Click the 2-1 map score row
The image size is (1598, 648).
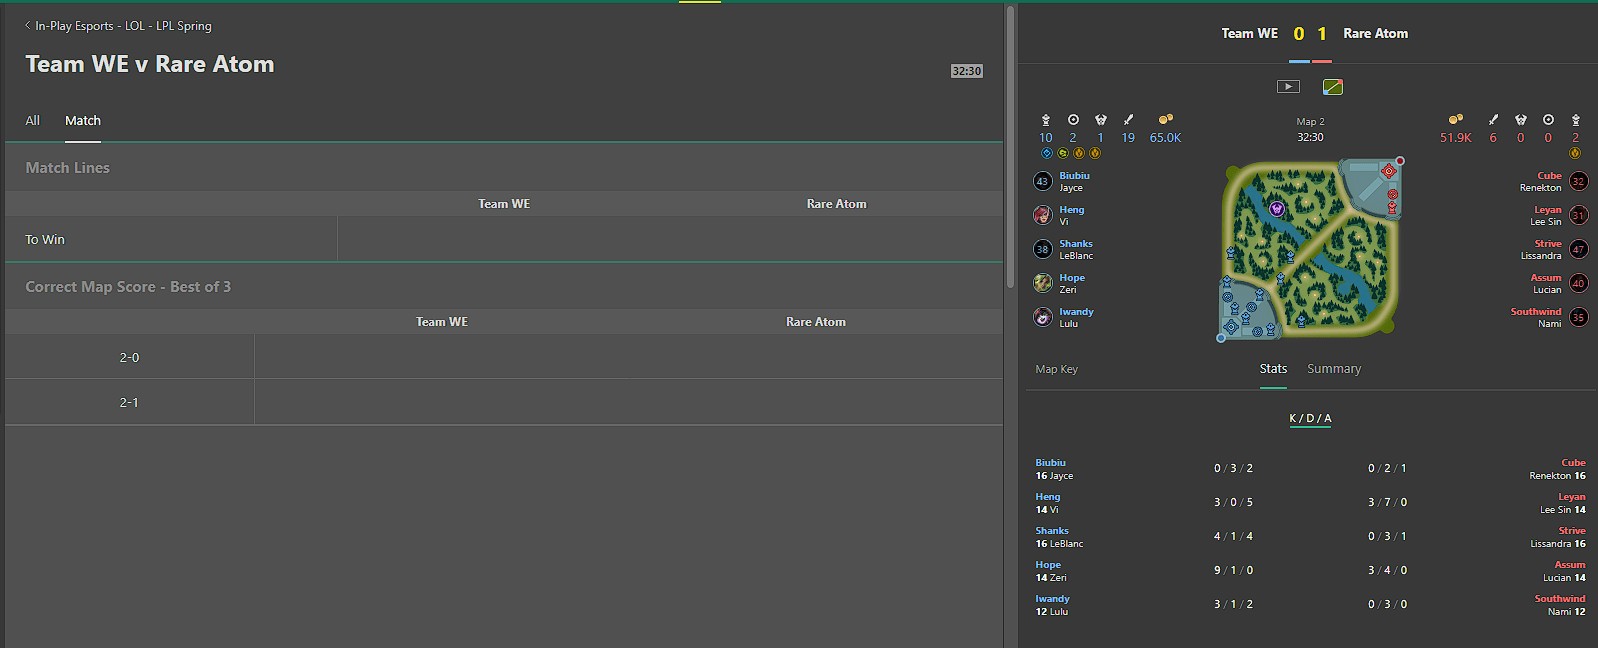click(x=504, y=402)
